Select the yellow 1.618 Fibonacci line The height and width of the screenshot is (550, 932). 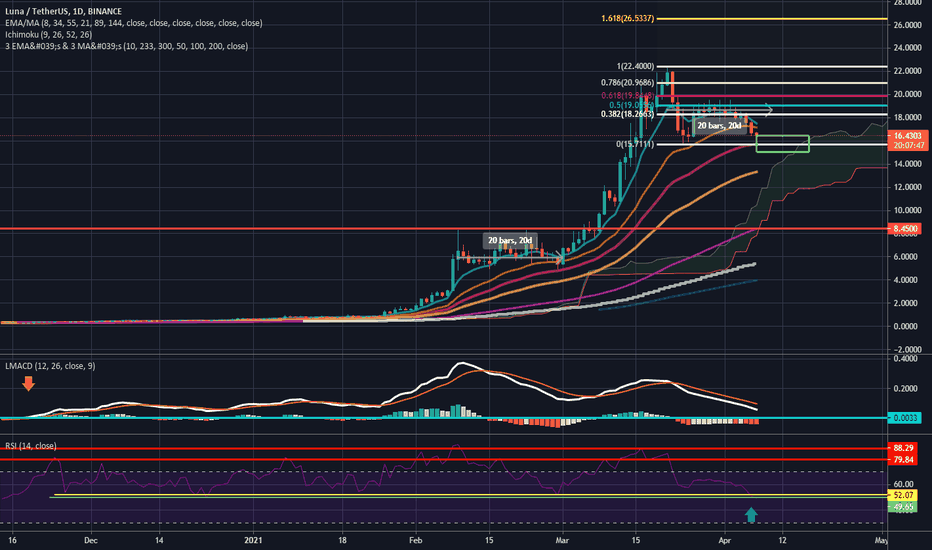point(772,19)
